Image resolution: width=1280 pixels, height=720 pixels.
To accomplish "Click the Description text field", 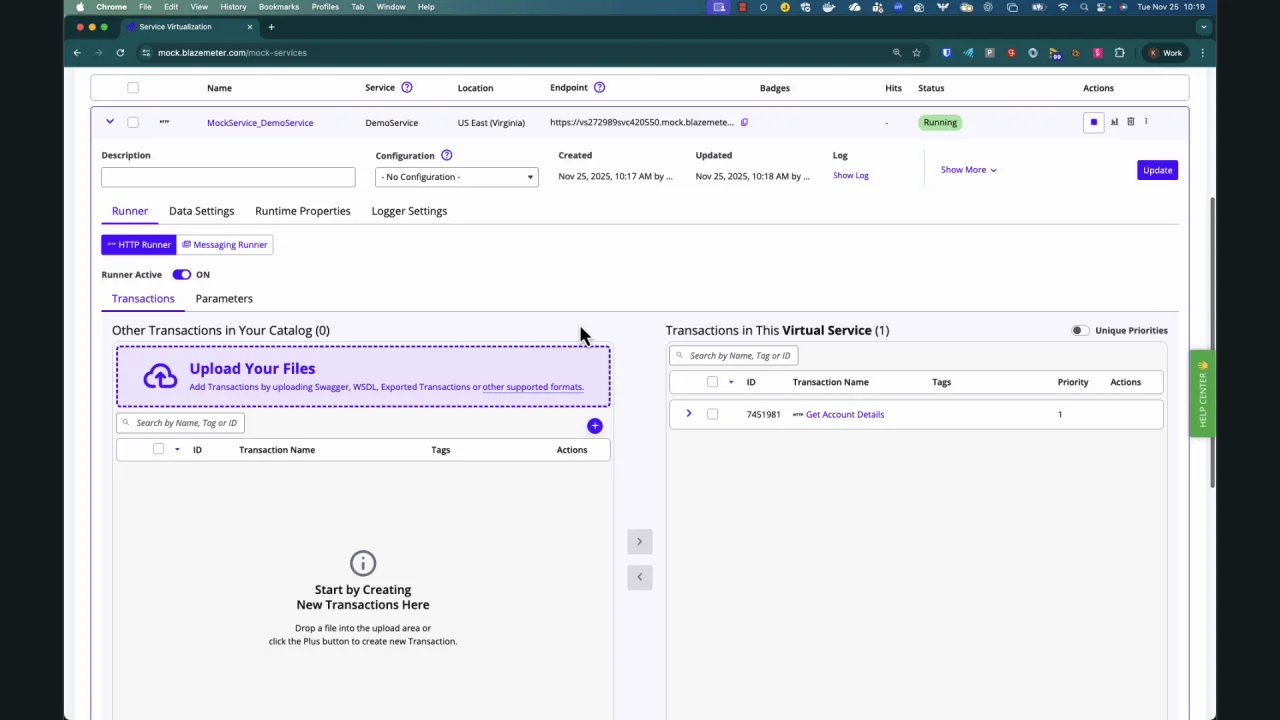I will click(x=228, y=177).
